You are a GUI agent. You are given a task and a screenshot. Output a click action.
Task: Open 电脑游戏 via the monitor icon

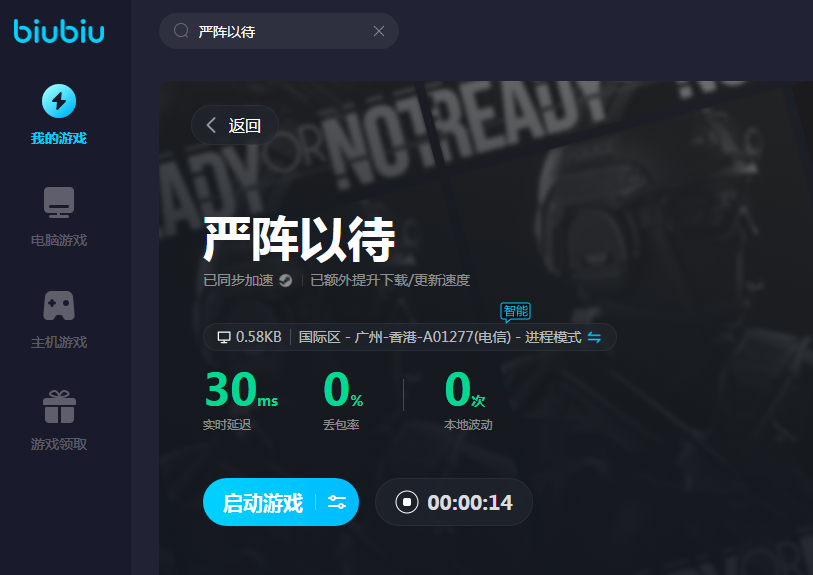59,203
